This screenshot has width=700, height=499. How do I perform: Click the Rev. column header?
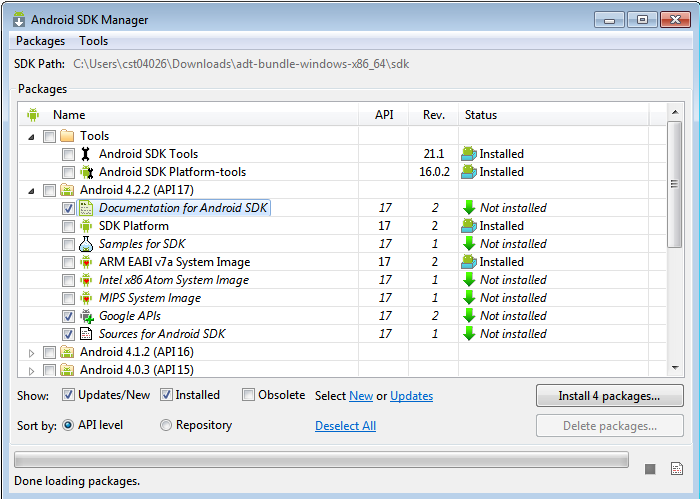(434, 115)
